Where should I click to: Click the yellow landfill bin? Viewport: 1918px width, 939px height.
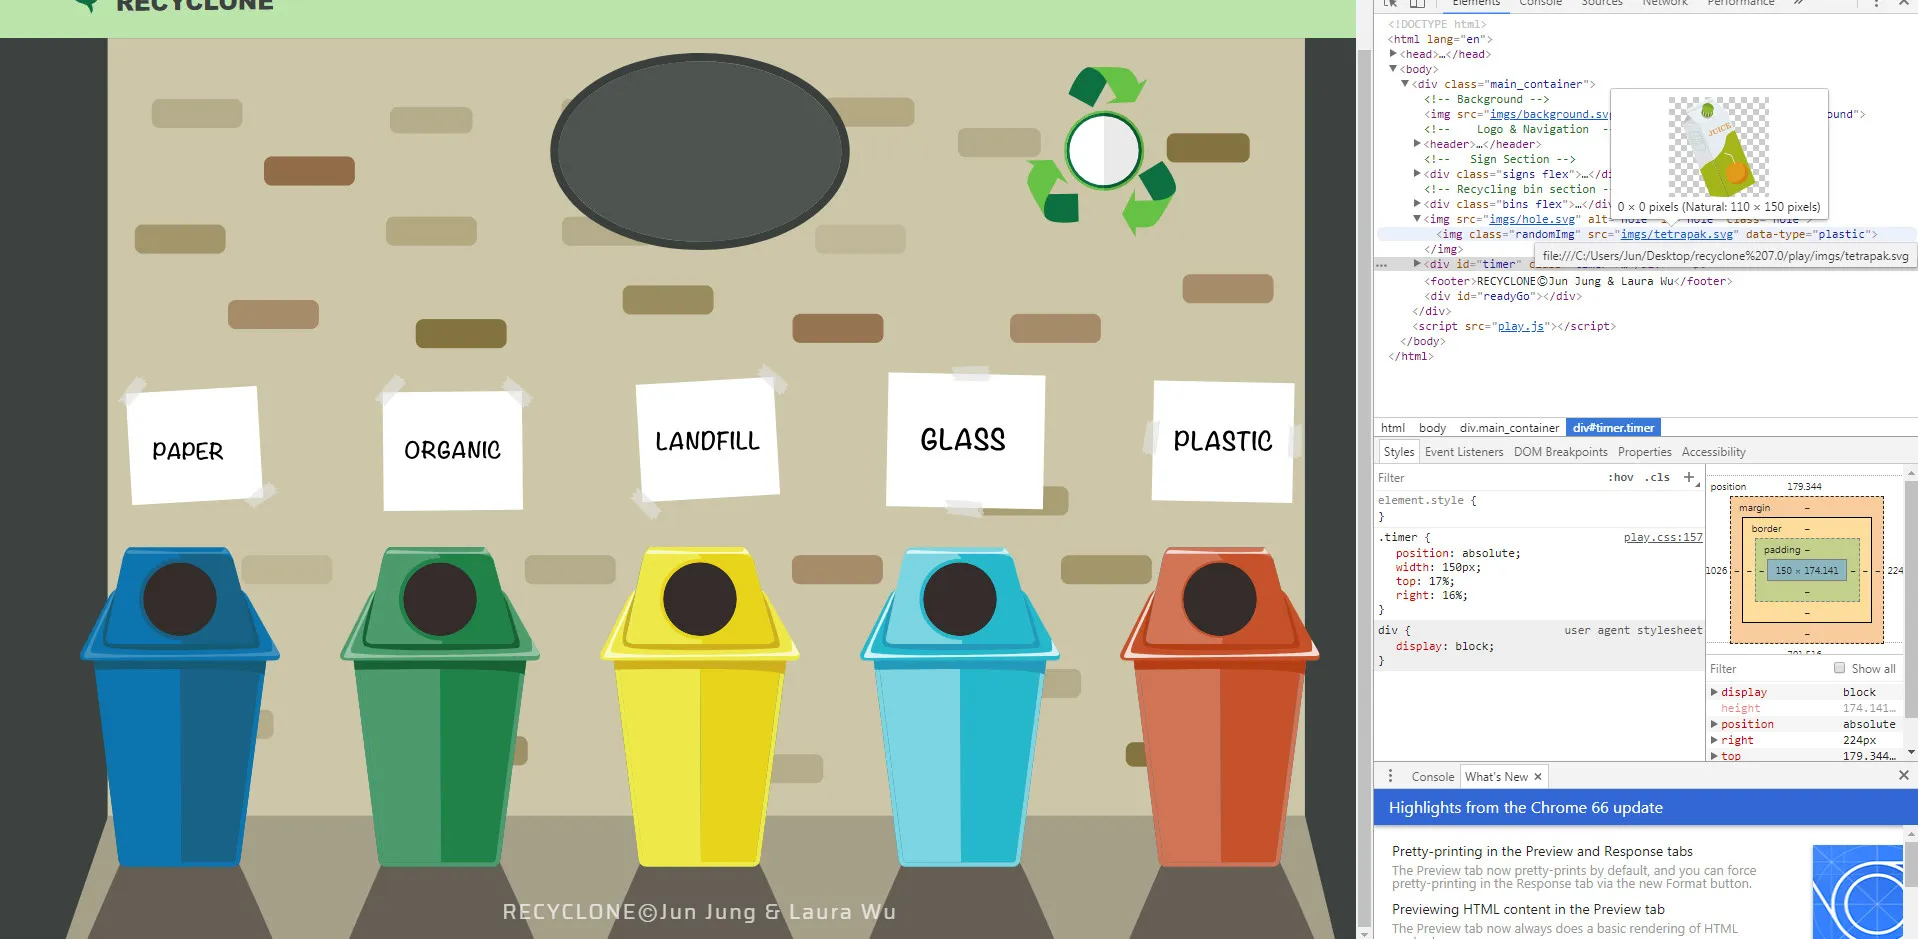[700, 705]
